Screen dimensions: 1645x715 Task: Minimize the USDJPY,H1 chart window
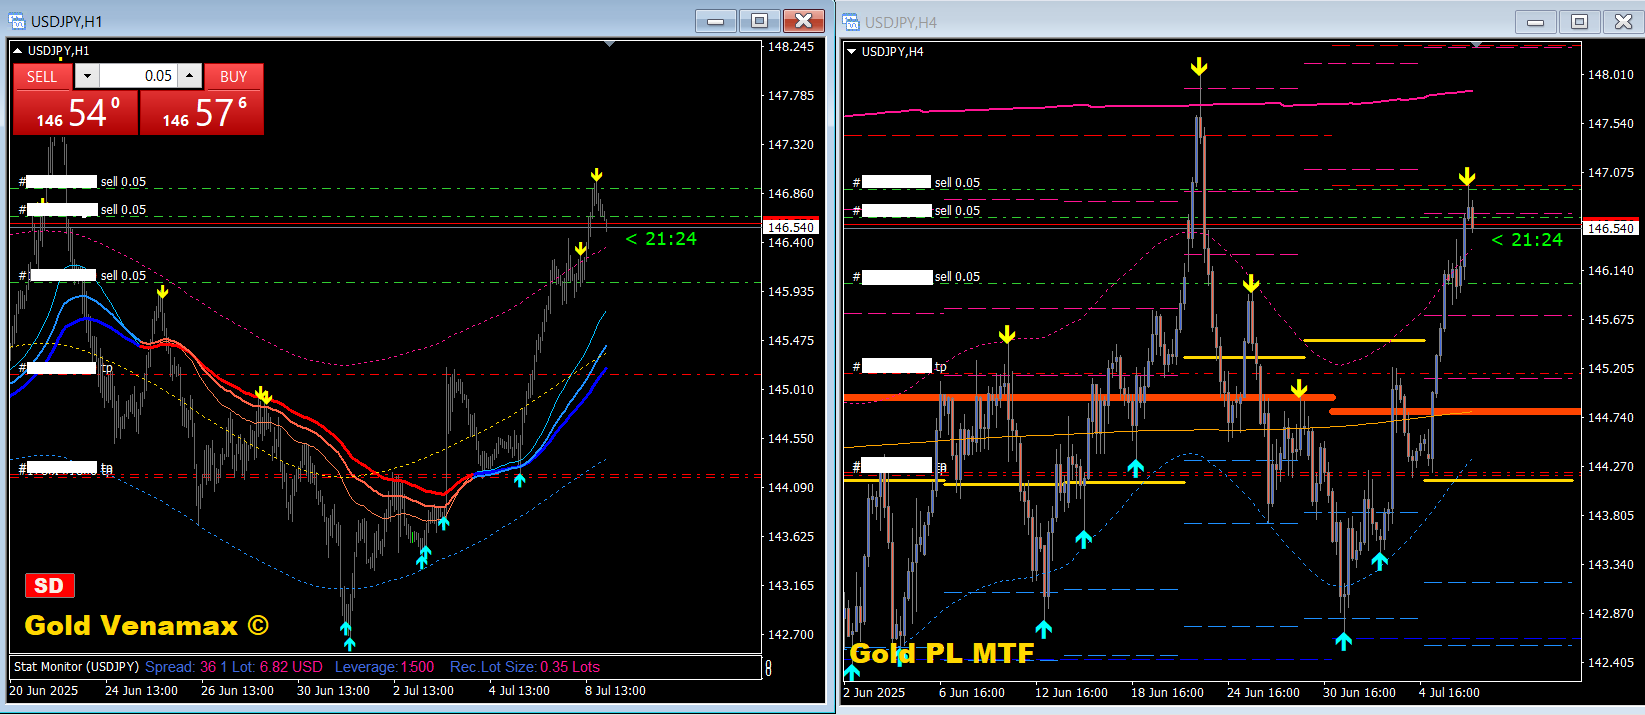pos(716,21)
